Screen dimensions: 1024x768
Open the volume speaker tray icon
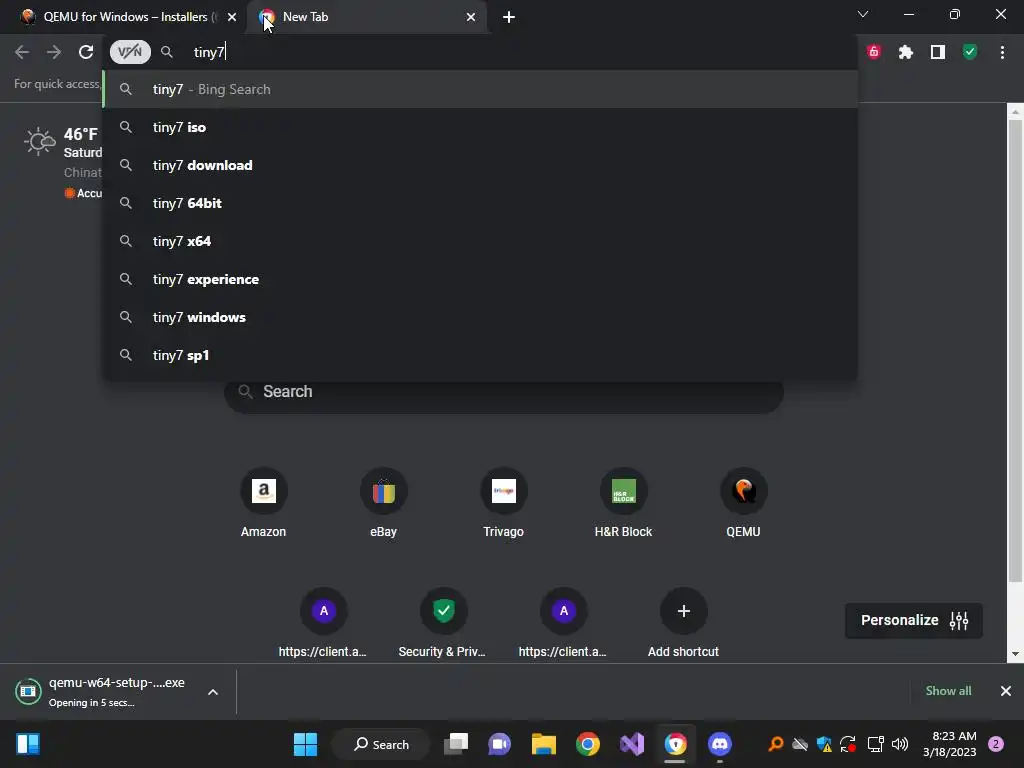[900, 744]
